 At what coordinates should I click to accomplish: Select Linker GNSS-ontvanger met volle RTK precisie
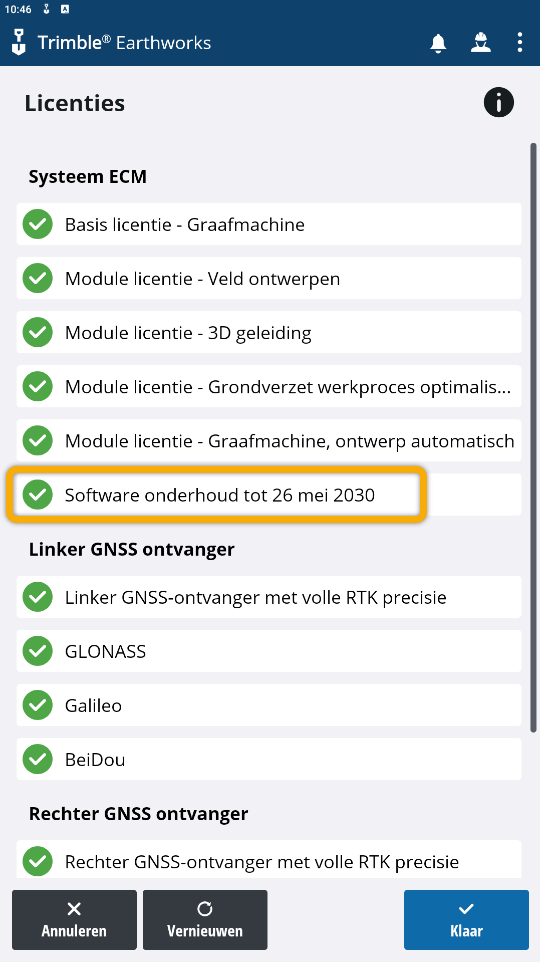click(x=269, y=597)
